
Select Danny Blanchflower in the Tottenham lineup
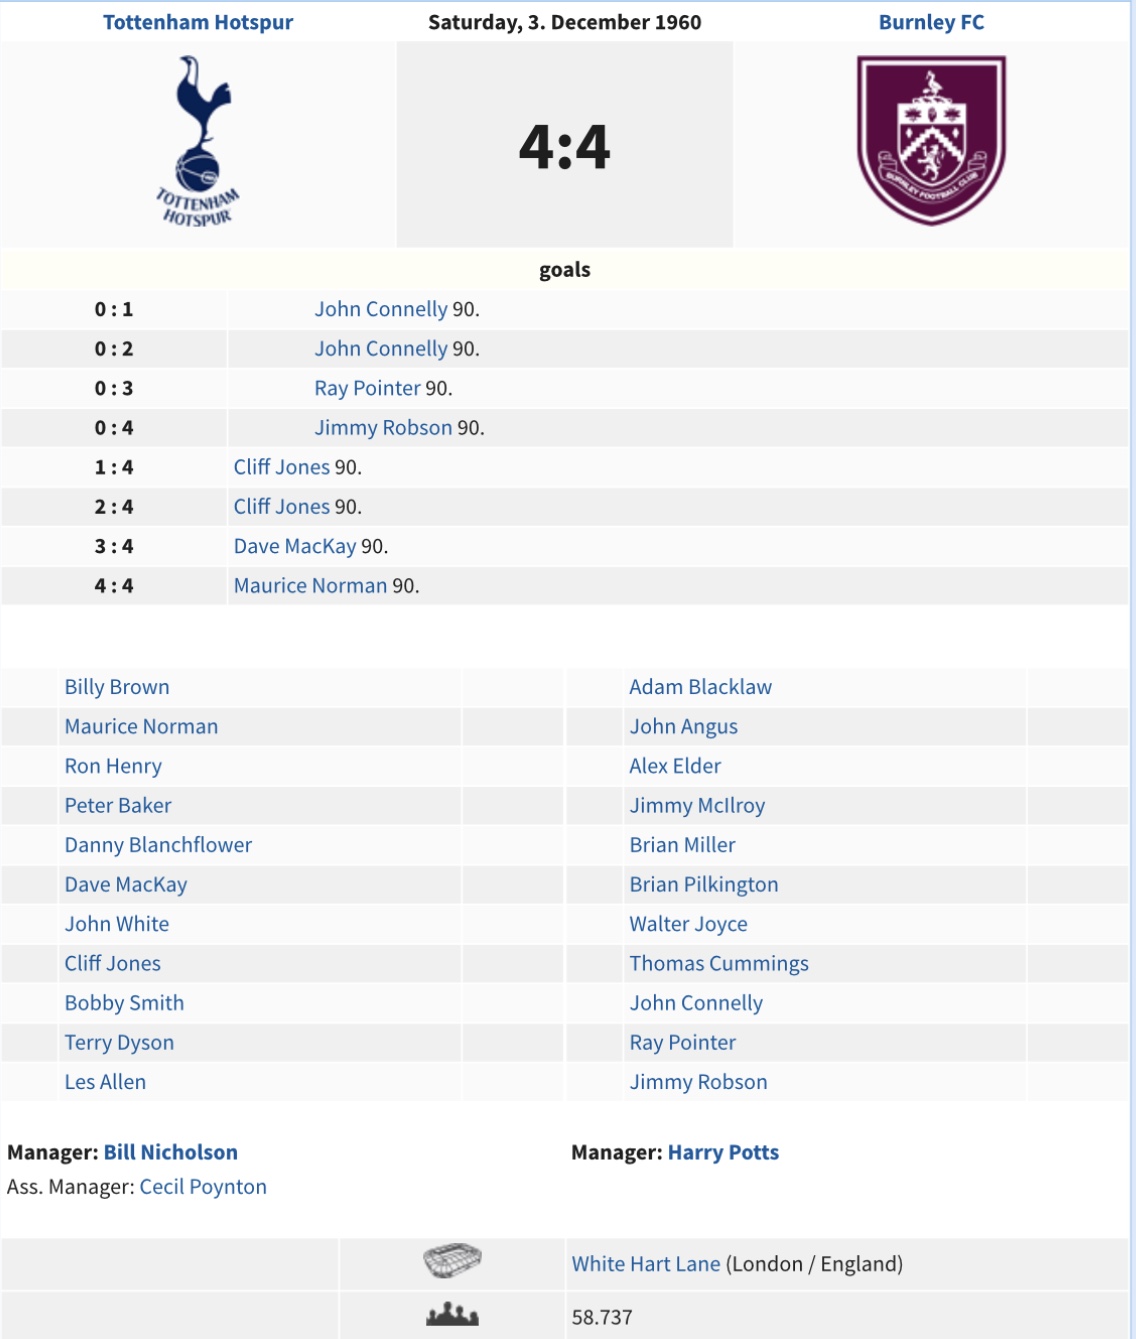click(x=158, y=845)
